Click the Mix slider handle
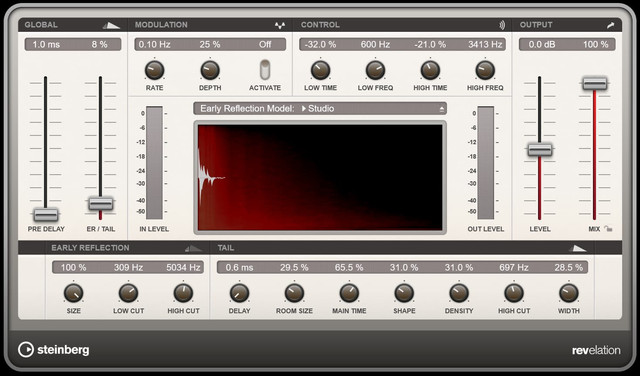Image resolution: width=640 pixels, height=376 pixels. [x=595, y=84]
